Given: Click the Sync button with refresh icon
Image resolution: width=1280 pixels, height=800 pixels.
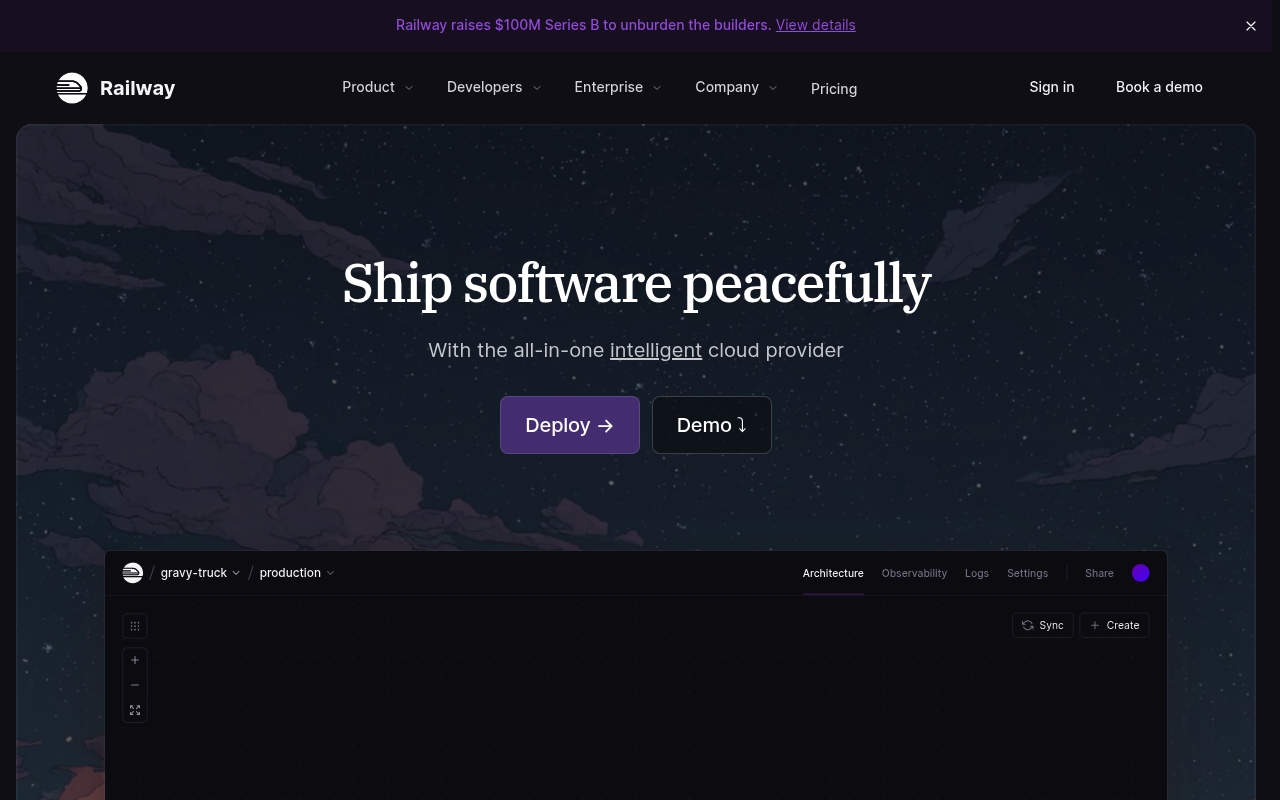Looking at the screenshot, I should tap(1043, 625).
